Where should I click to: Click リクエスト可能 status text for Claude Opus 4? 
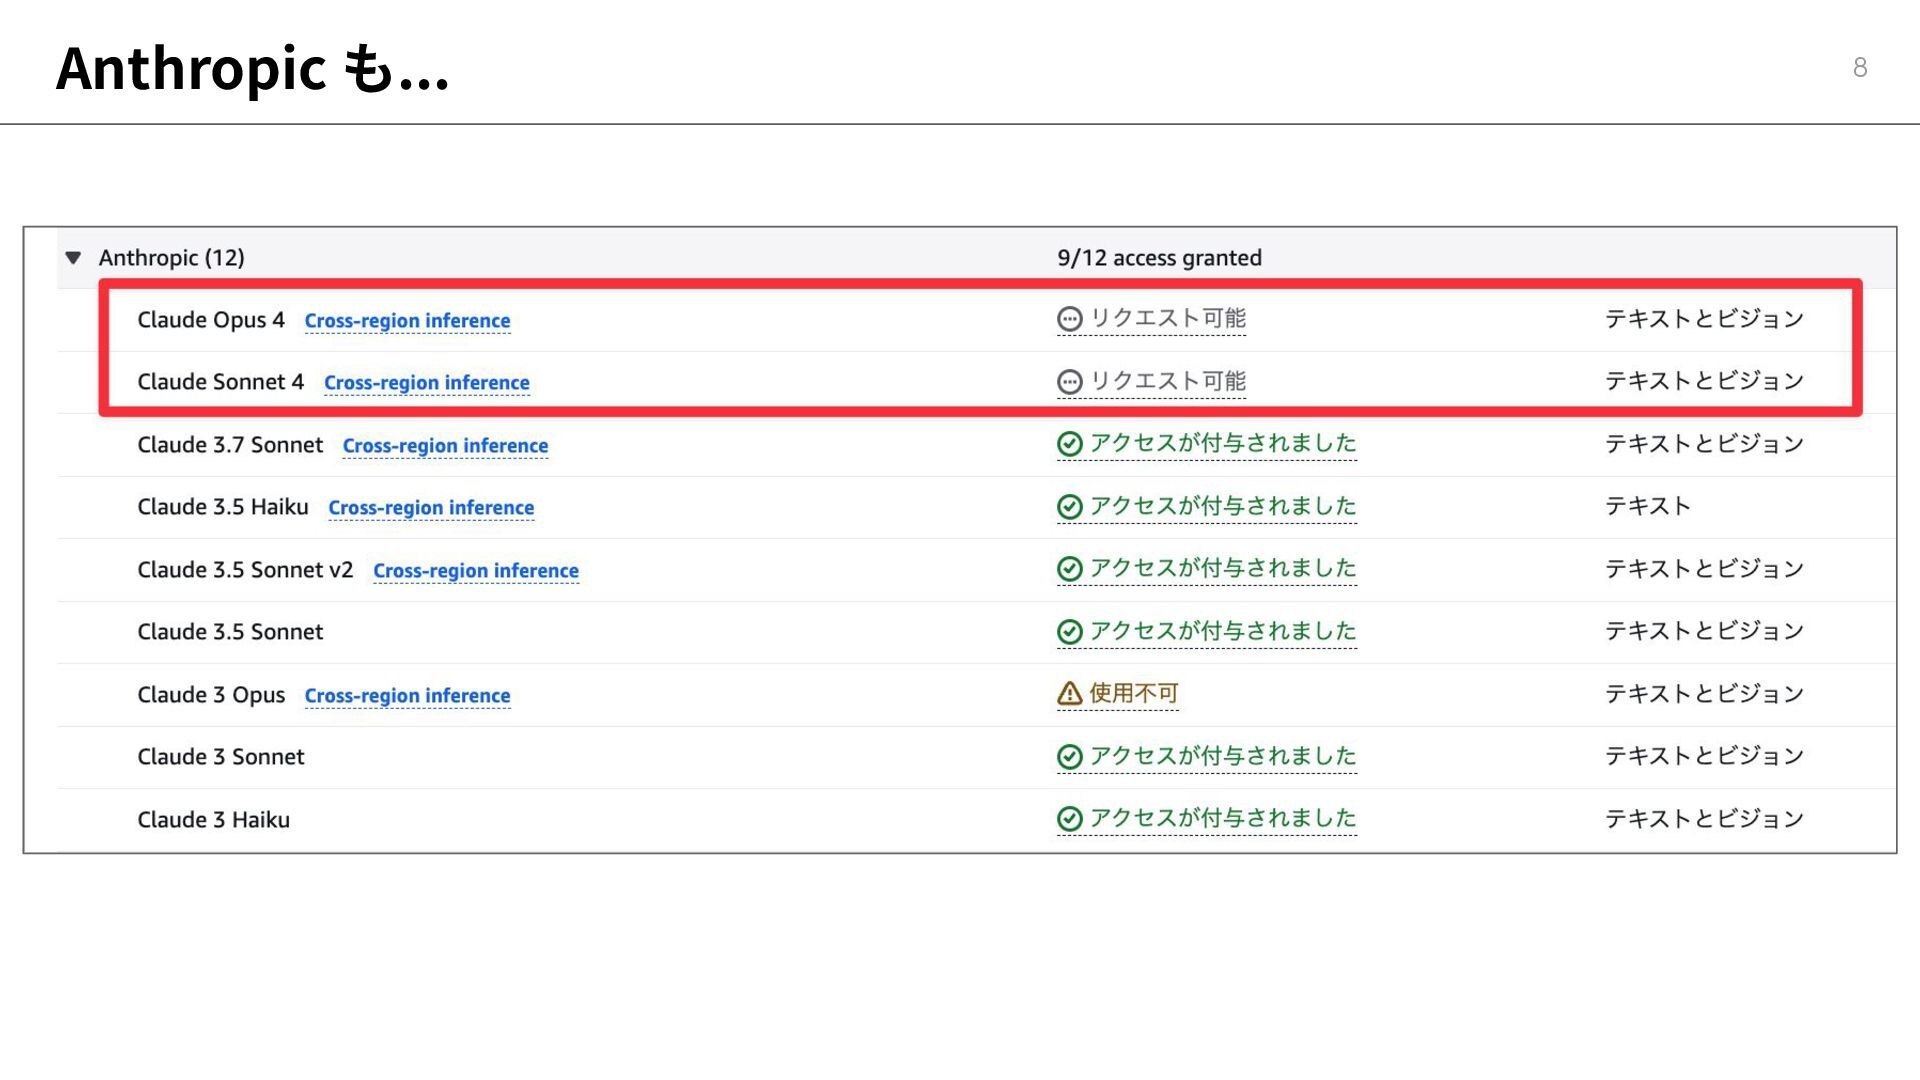point(1167,319)
